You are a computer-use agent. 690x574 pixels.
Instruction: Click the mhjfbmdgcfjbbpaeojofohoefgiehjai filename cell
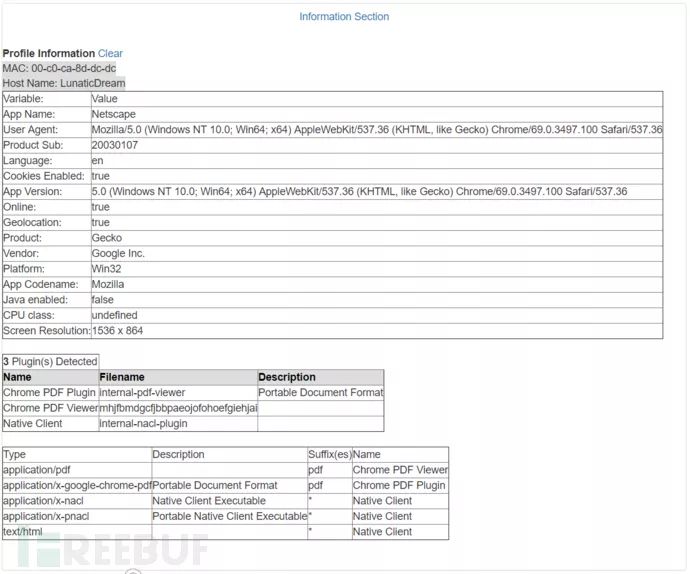tap(178, 408)
